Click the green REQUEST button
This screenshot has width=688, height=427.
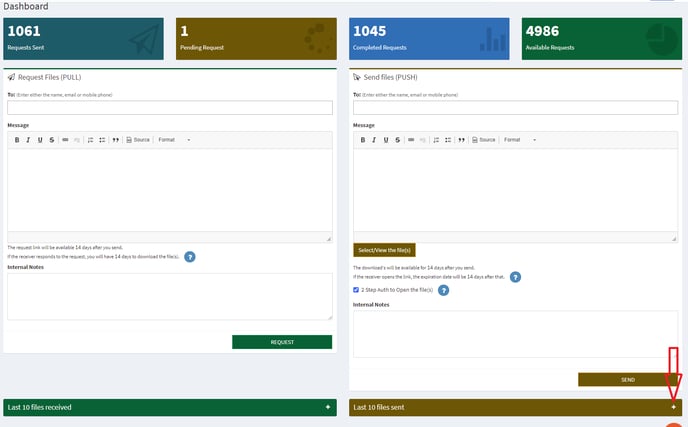click(x=282, y=342)
